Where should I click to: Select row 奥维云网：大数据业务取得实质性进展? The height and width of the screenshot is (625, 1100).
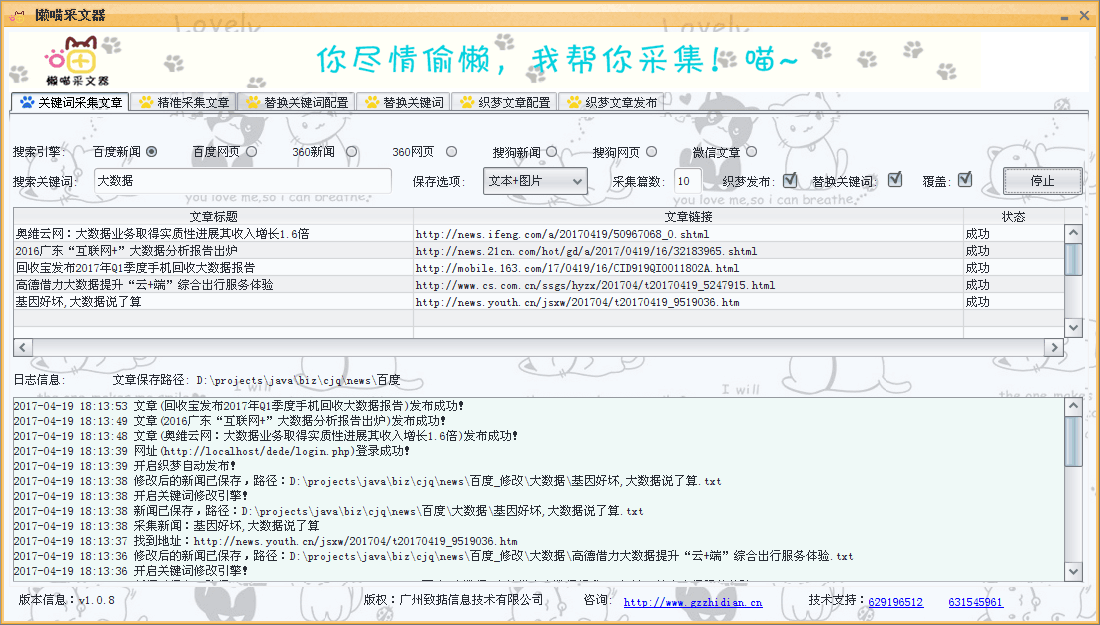[x=539, y=234]
